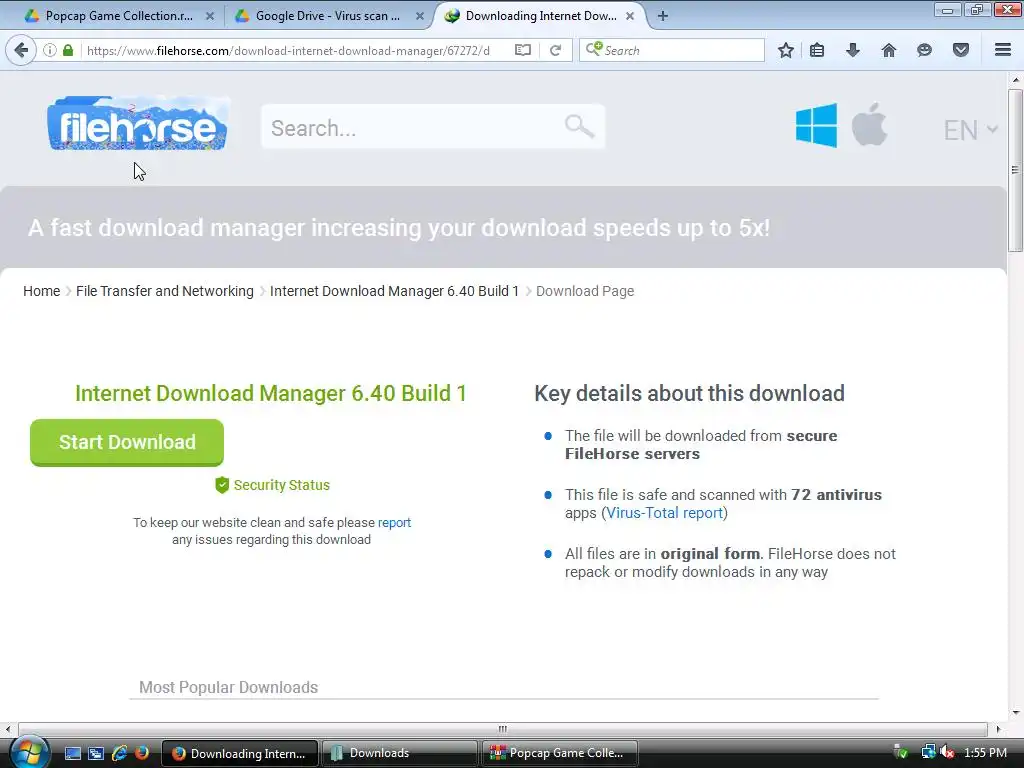Select Downloading Intern... taskbar button
Image resolution: width=1024 pixels, height=768 pixels.
(x=240, y=753)
